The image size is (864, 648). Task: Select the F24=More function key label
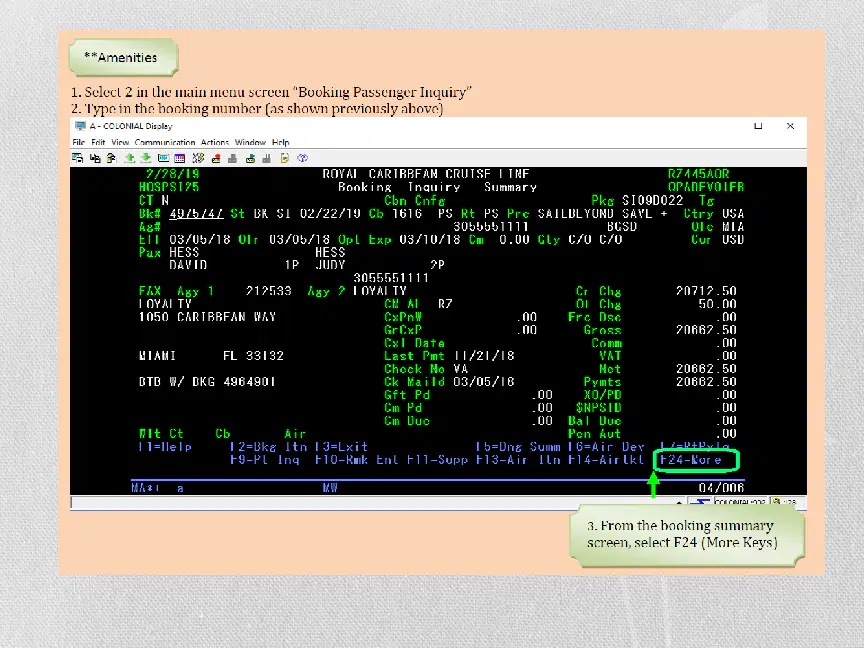coord(690,460)
